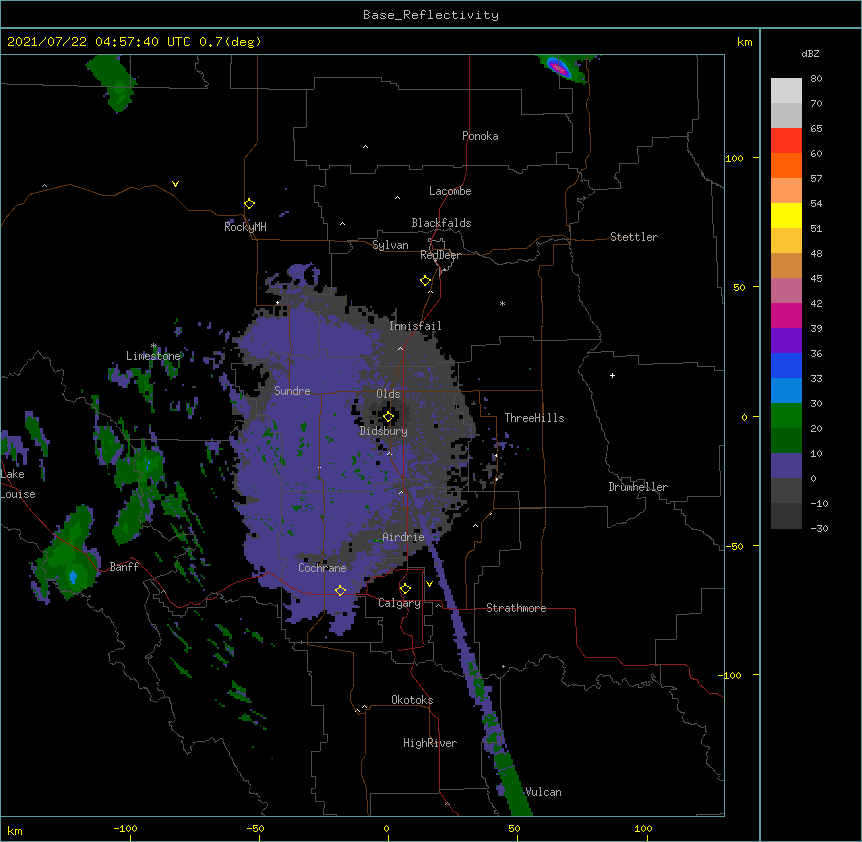
Task: Click the yellow diamond marker below Cochrane
Action: [340, 591]
